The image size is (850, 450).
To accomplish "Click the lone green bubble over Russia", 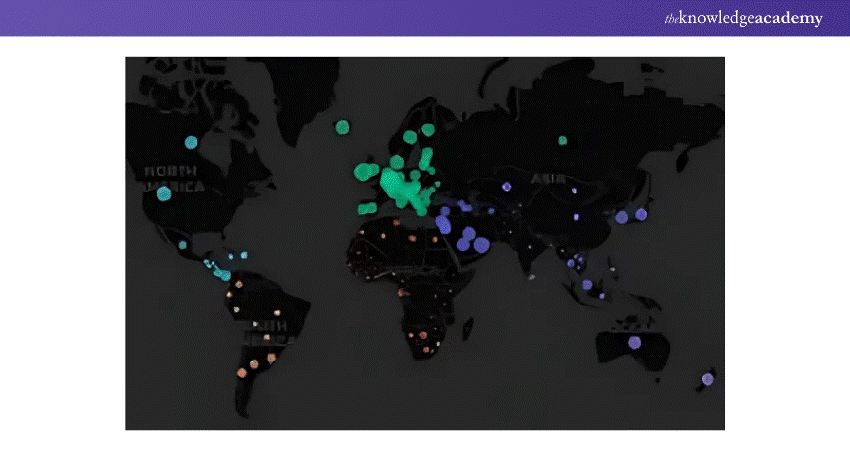I will [x=562, y=140].
